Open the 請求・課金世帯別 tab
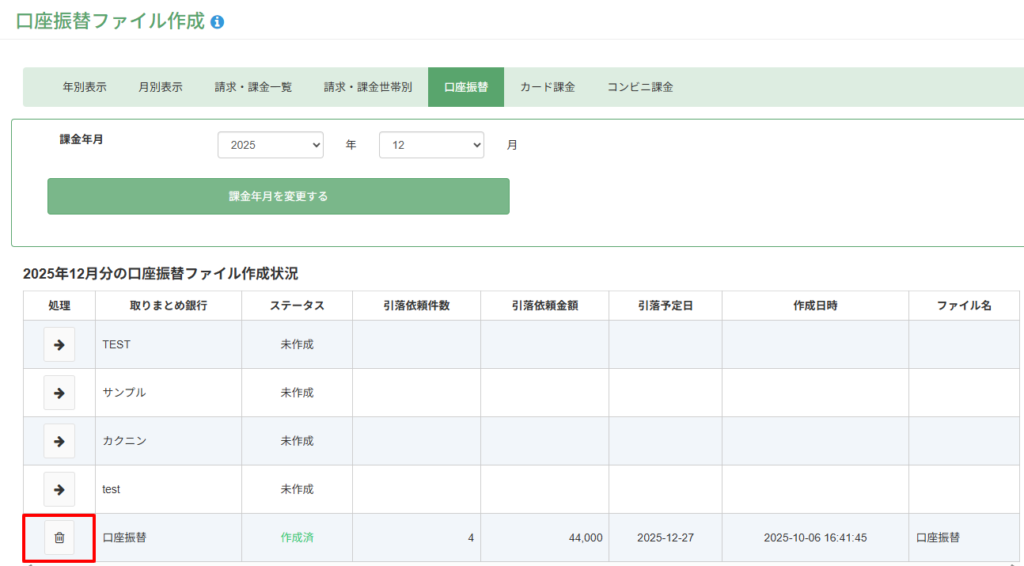This screenshot has height=566, width=1024. click(x=367, y=87)
